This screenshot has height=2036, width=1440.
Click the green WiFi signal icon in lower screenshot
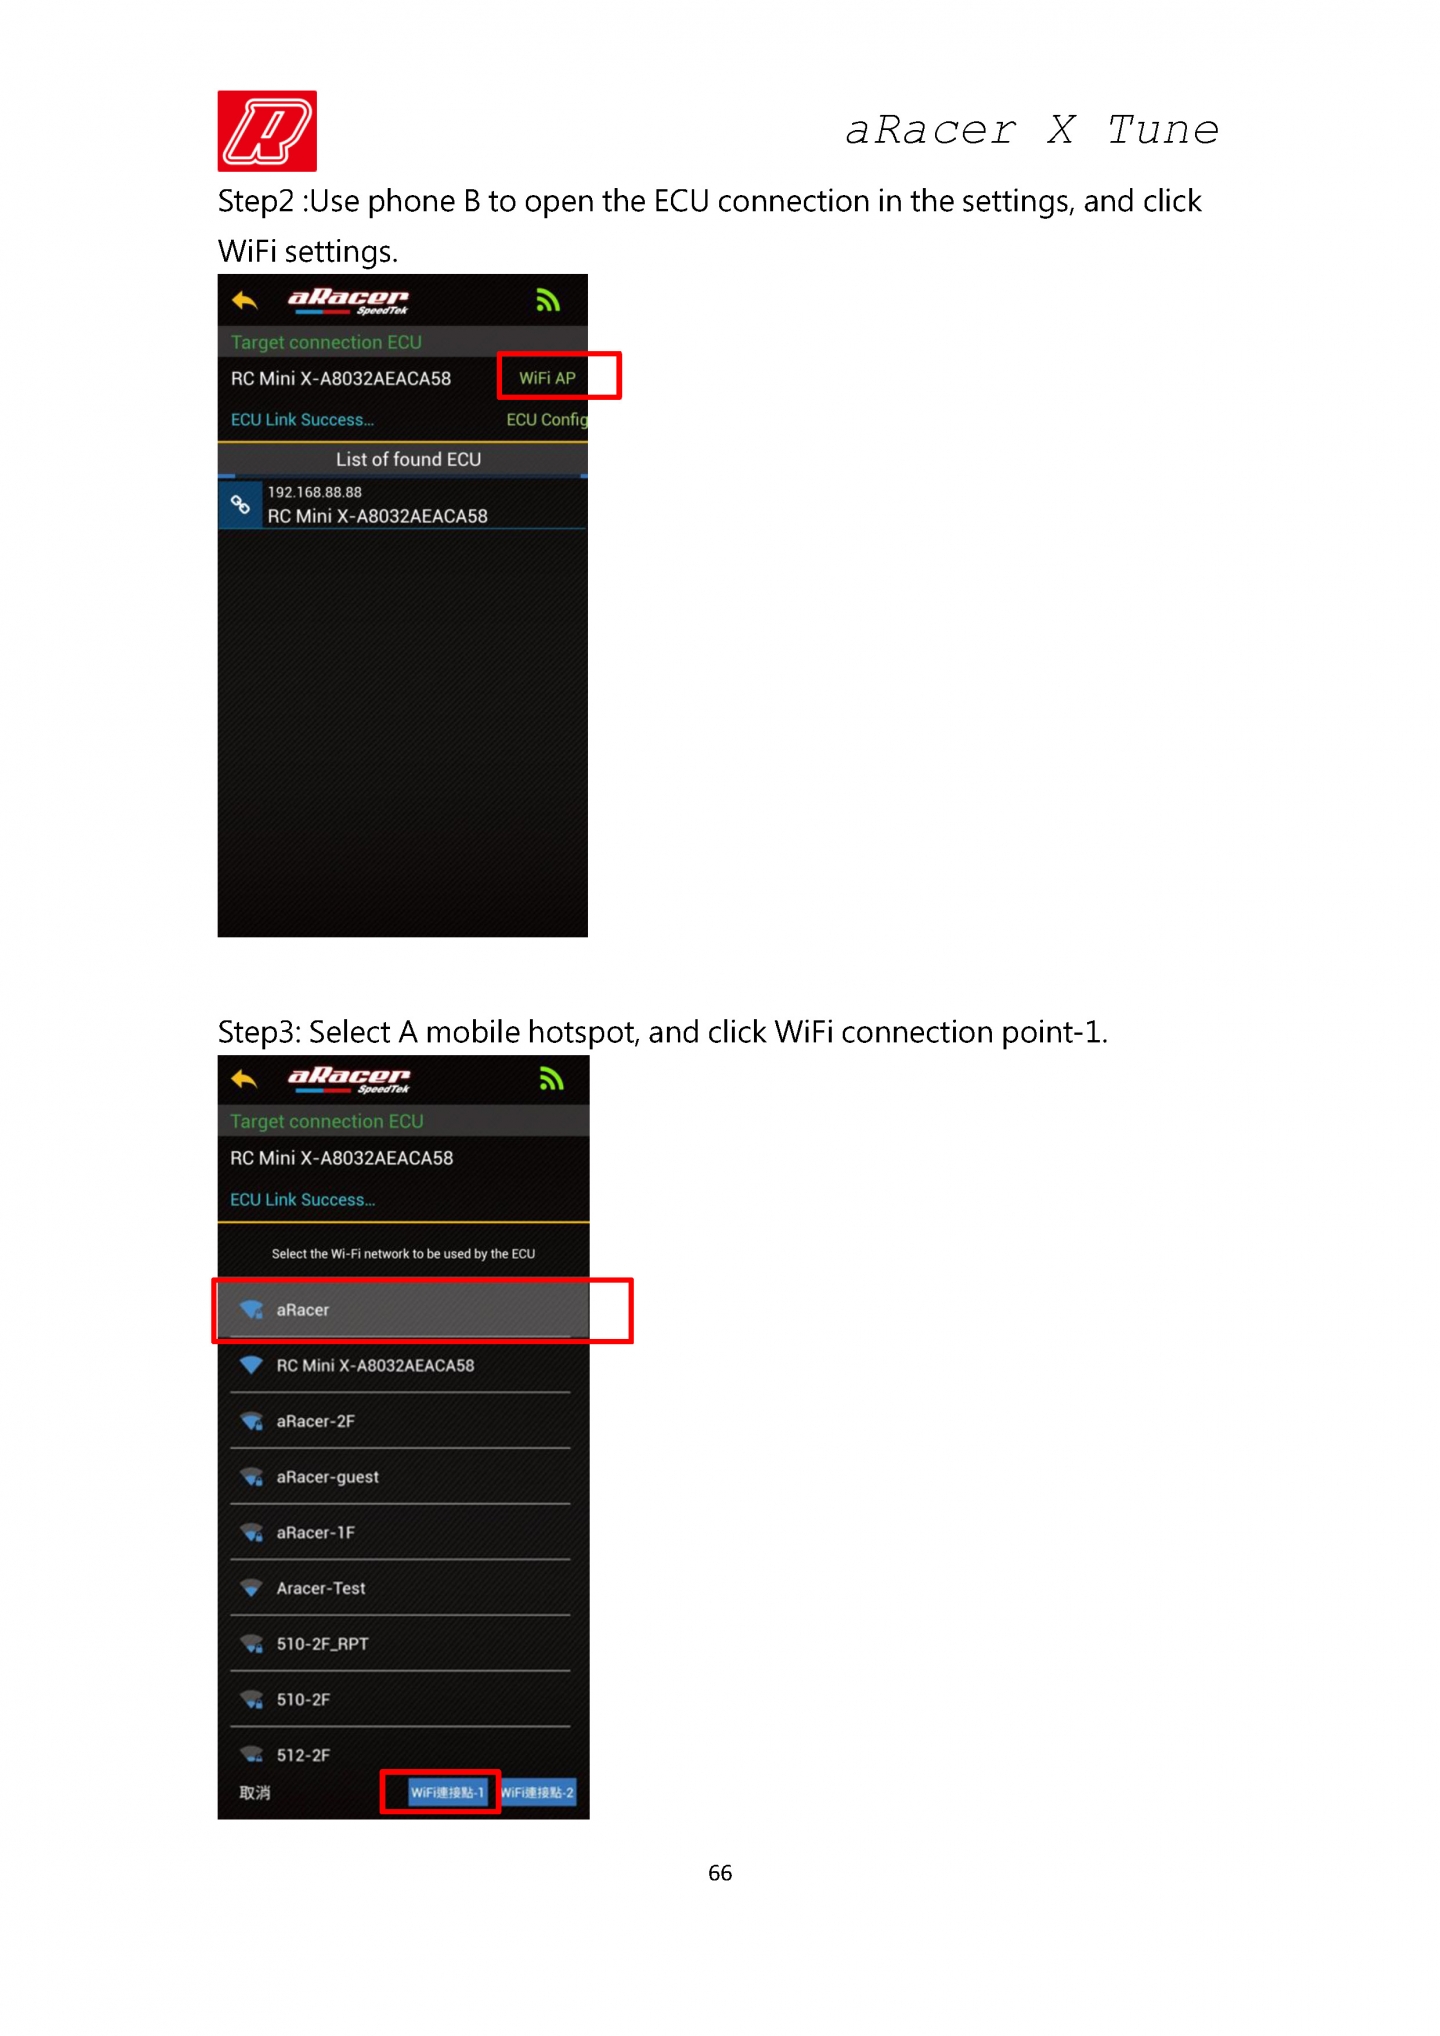coord(551,1078)
